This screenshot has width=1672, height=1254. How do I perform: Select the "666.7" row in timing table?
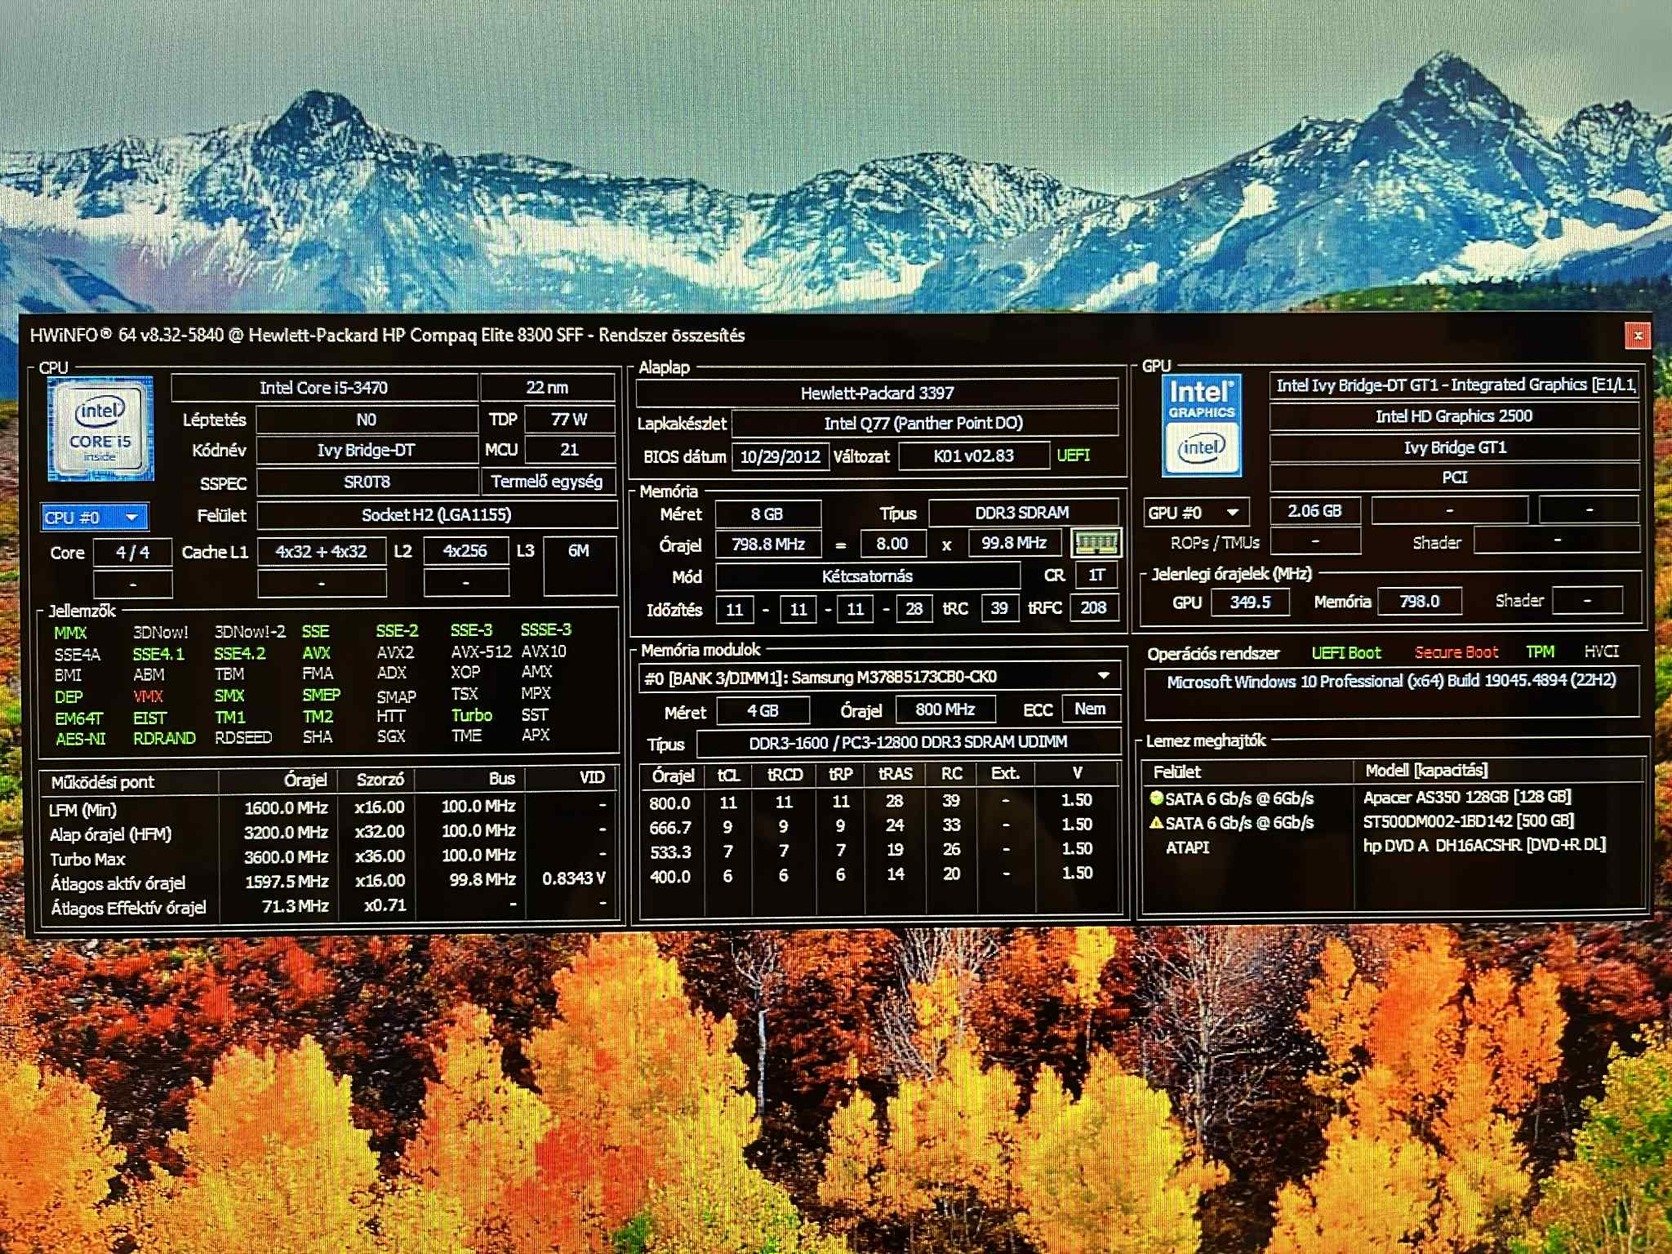(880, 826)
